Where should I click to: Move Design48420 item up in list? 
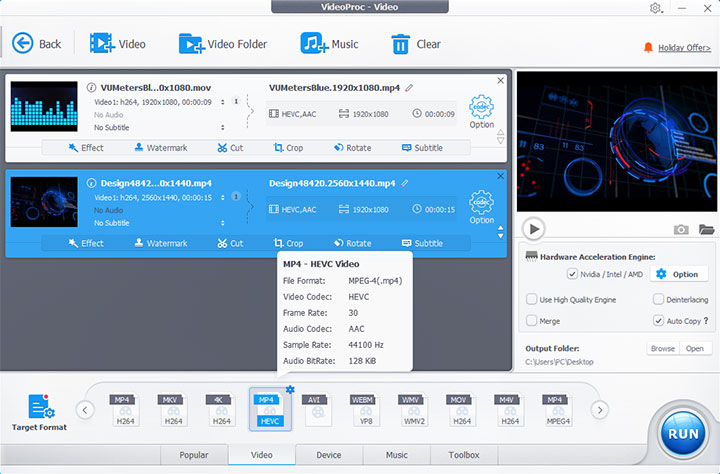tap(501, 228)
